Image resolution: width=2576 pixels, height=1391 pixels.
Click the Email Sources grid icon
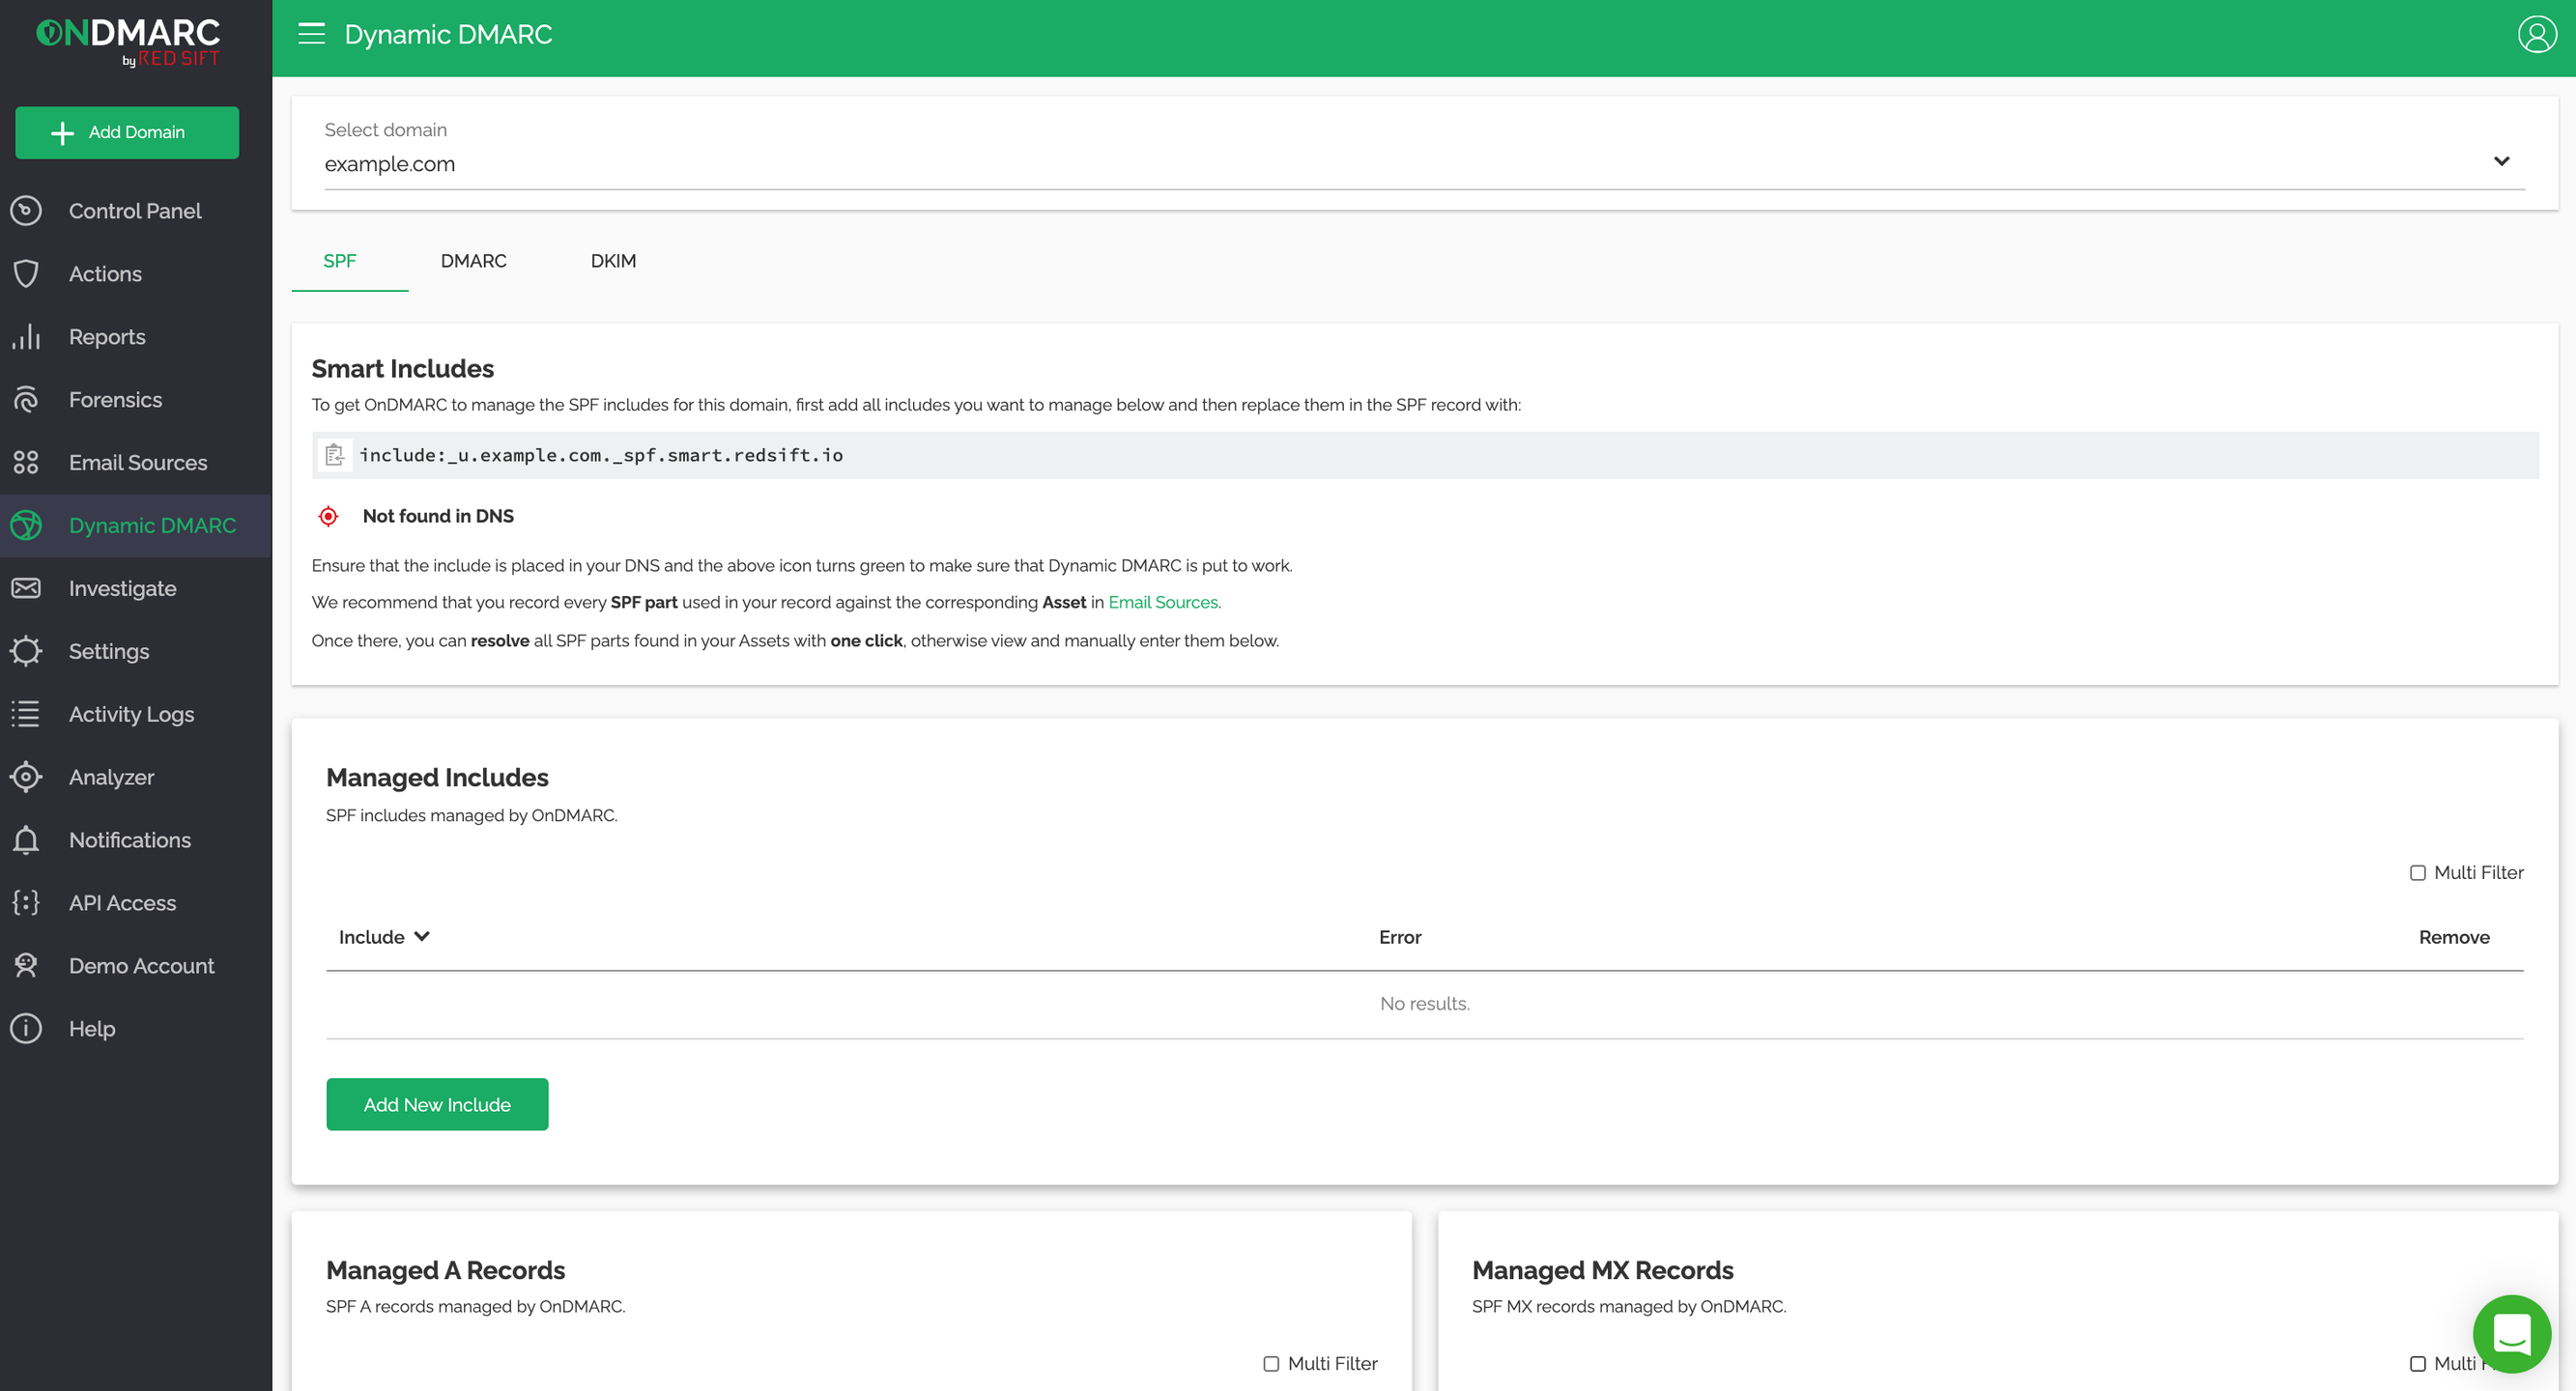tap(26, 463)
